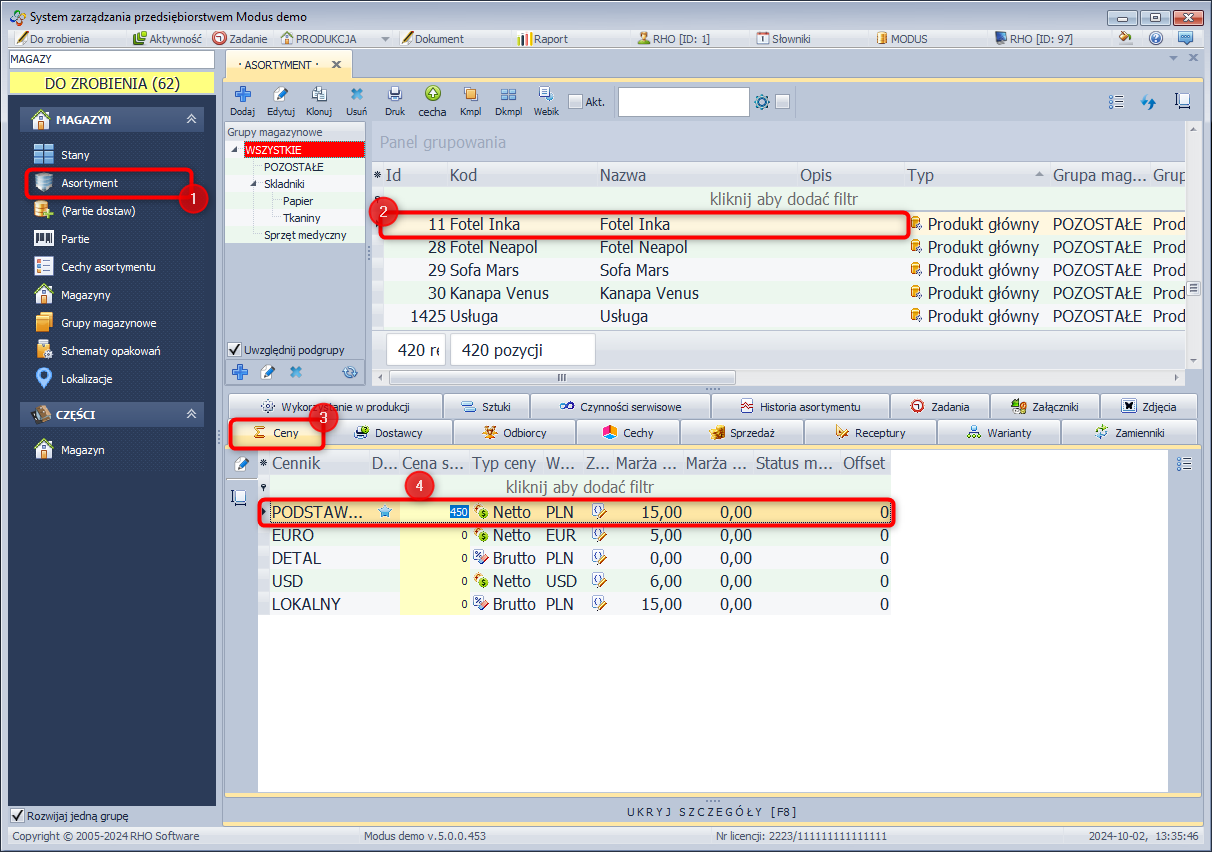Click the Dodaj (add) toolbar icon
1212x852 pixels.
pos(242,99)
